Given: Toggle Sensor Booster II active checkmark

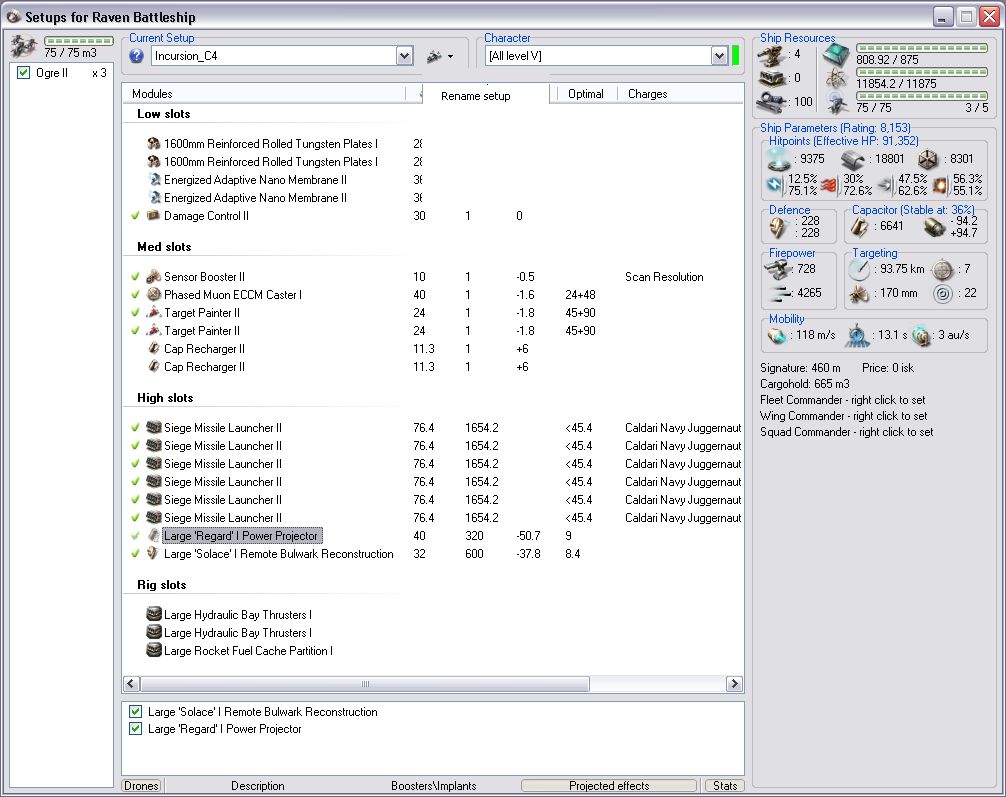Looking at the screenshot, I should 135,277.
